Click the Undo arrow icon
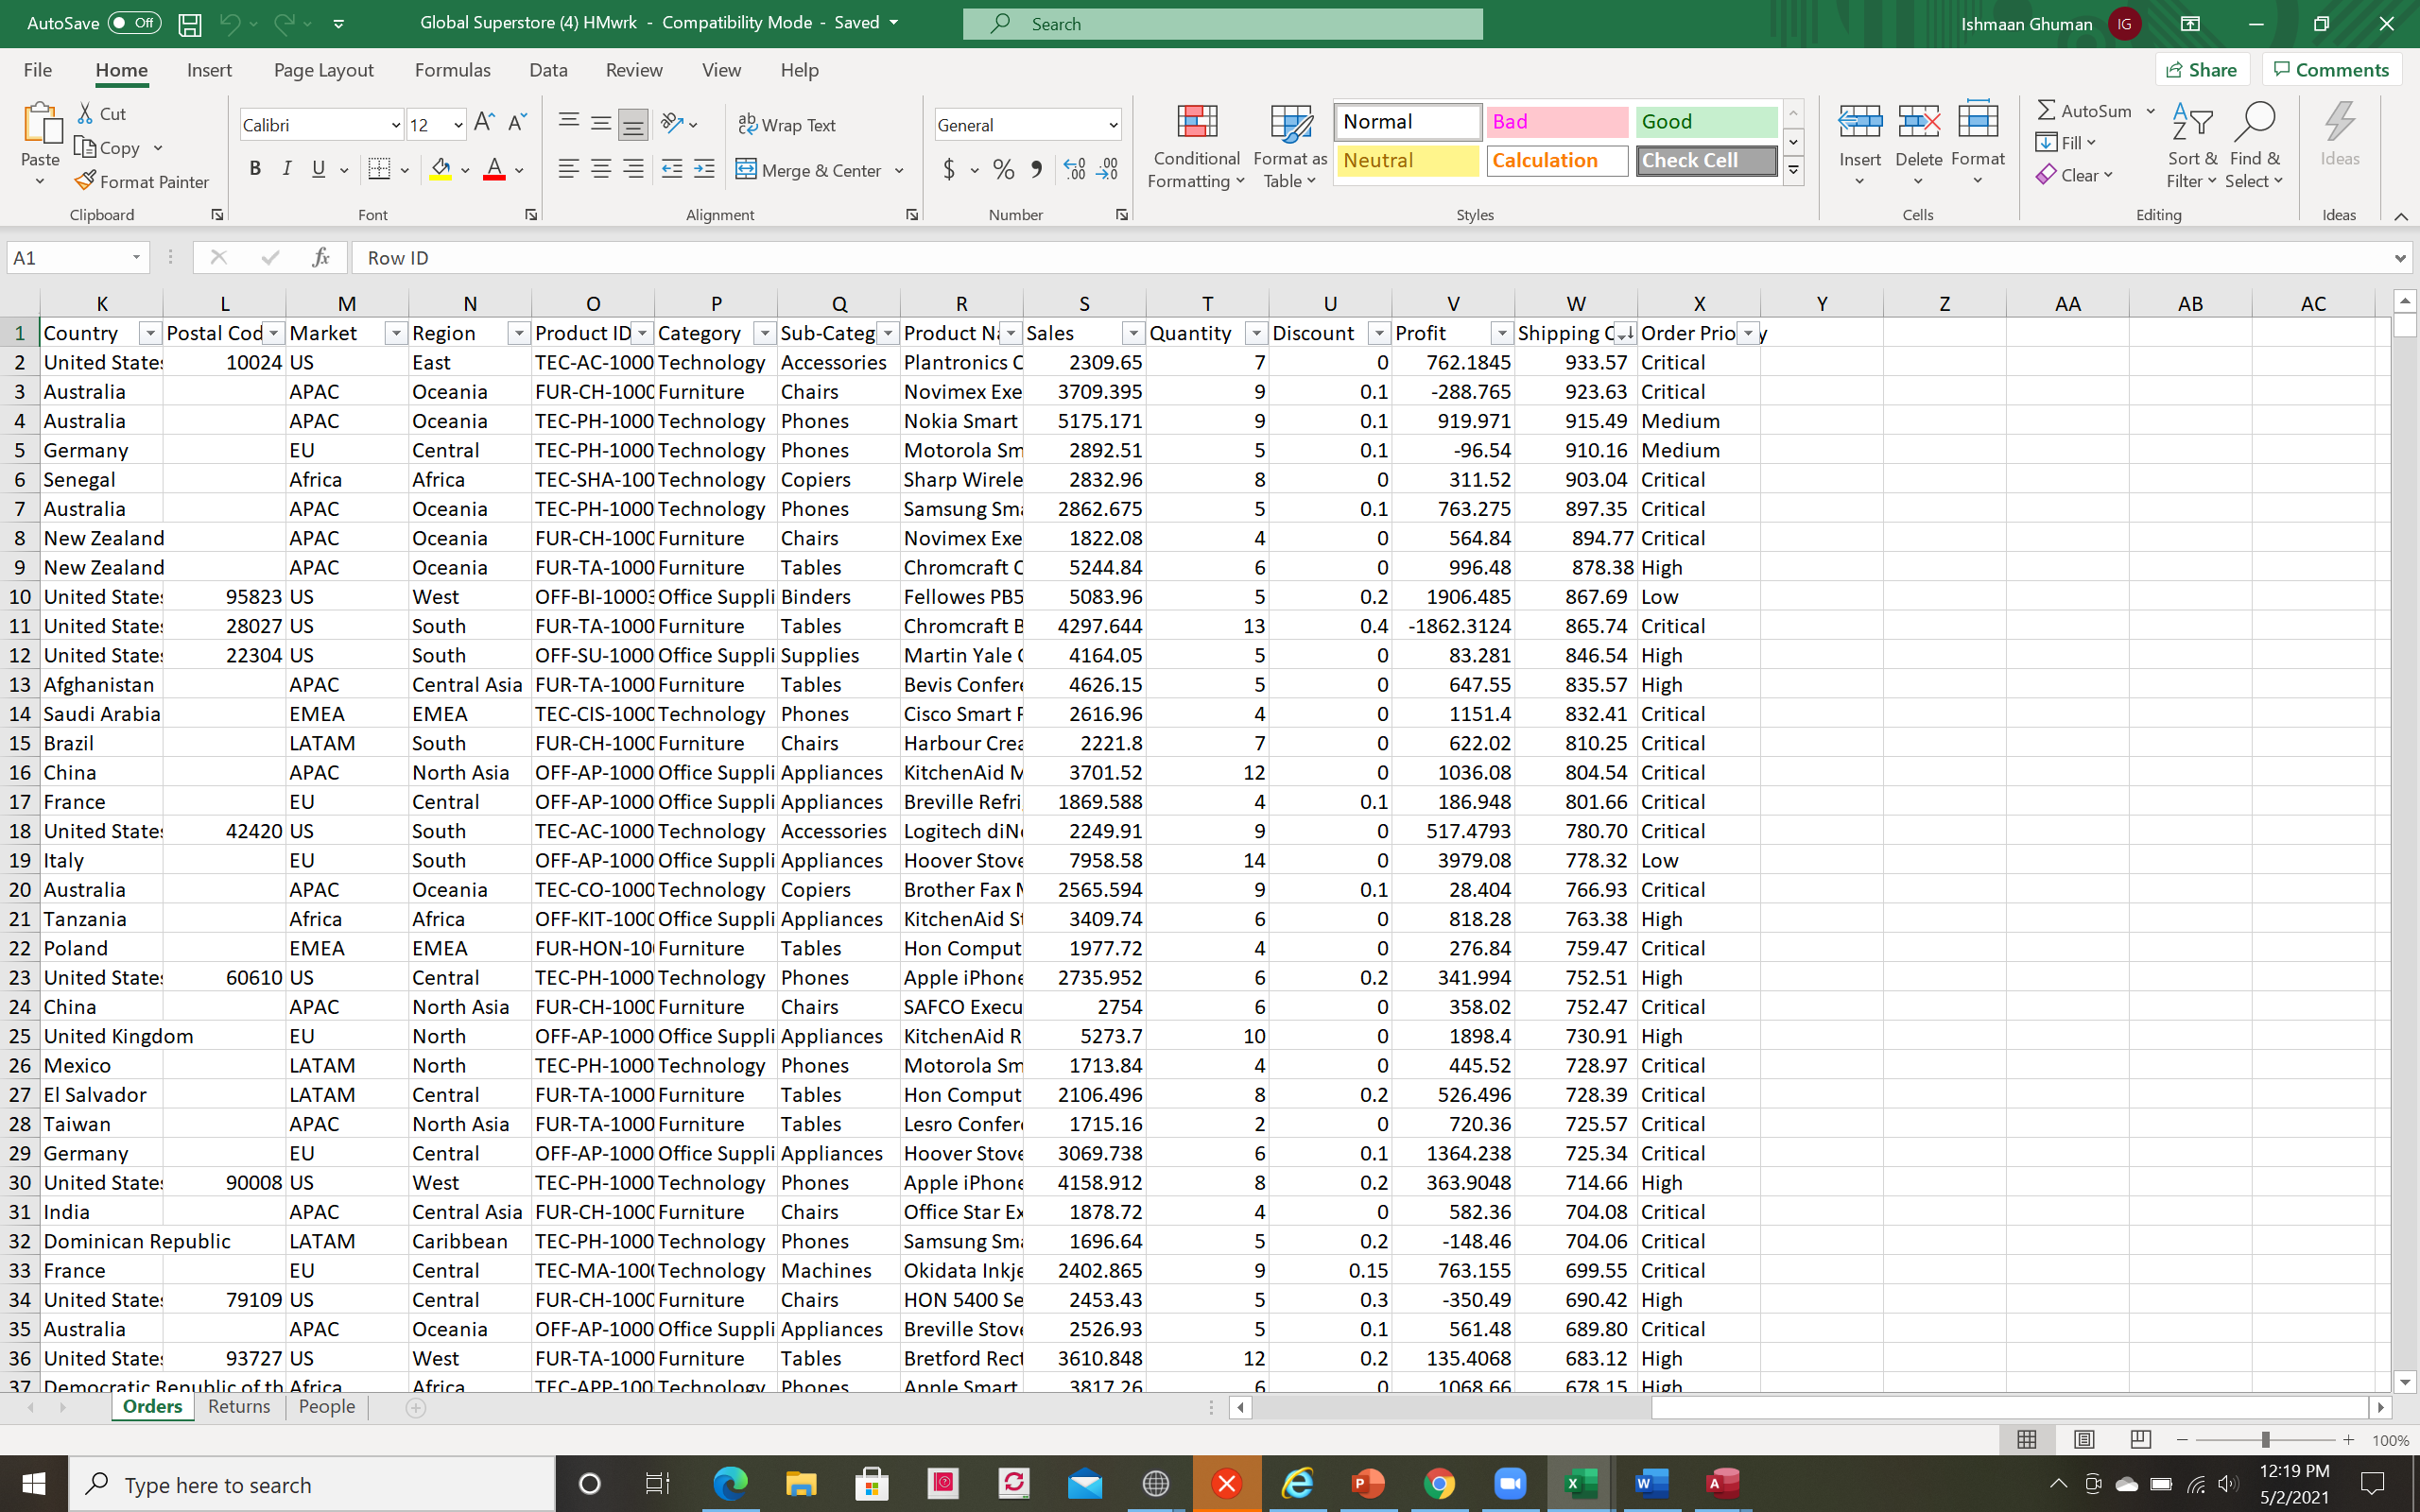Image resolution: width=2420 pixels, height=1512 pixels. 230,24
